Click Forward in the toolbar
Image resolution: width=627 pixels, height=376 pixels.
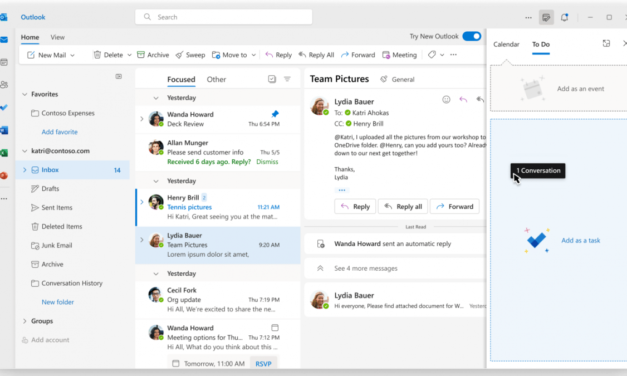tap(358, 55)
